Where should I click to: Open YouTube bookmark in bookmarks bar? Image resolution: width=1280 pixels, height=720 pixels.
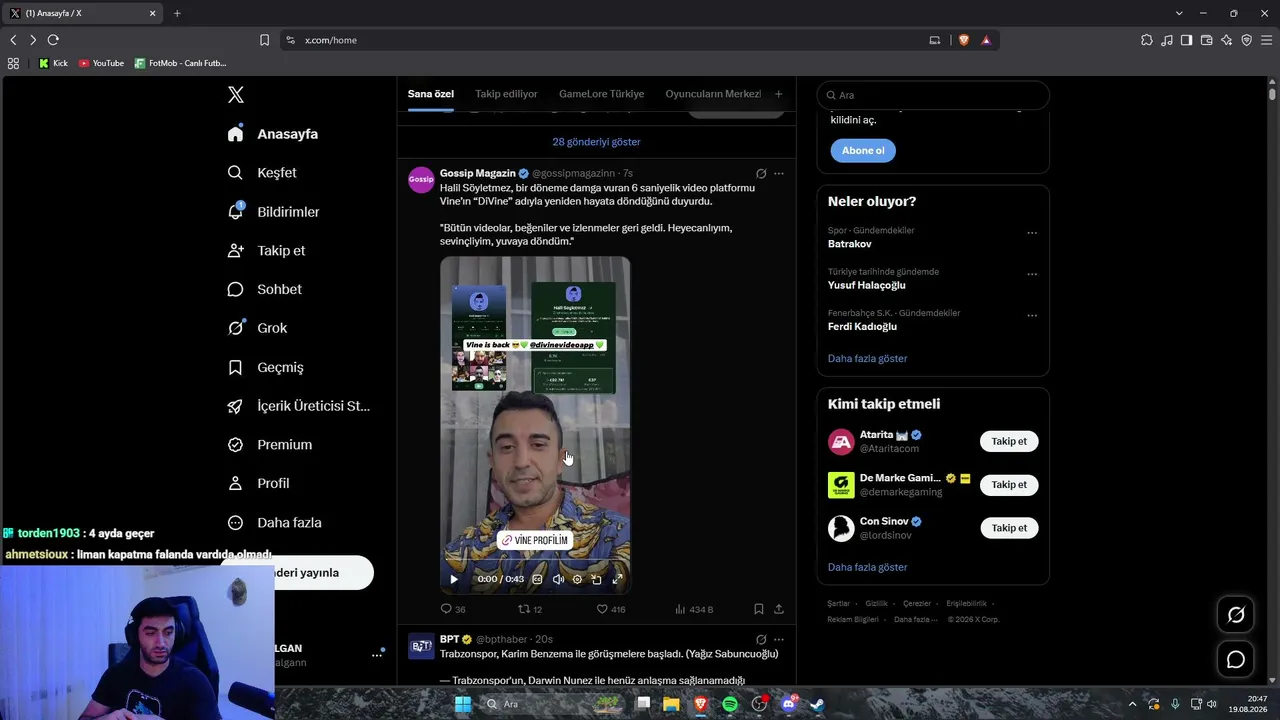click(x=101, y=63)
